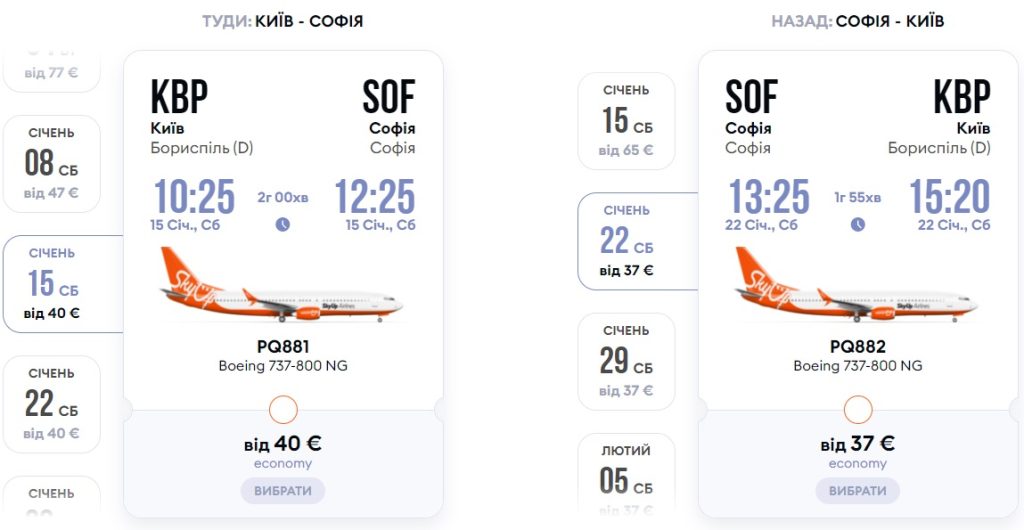The height and width of the screenshot is (530, 1024).
Task: Select the radio circle on Kyiv-Sofia ticket
Action: [283, 409]
